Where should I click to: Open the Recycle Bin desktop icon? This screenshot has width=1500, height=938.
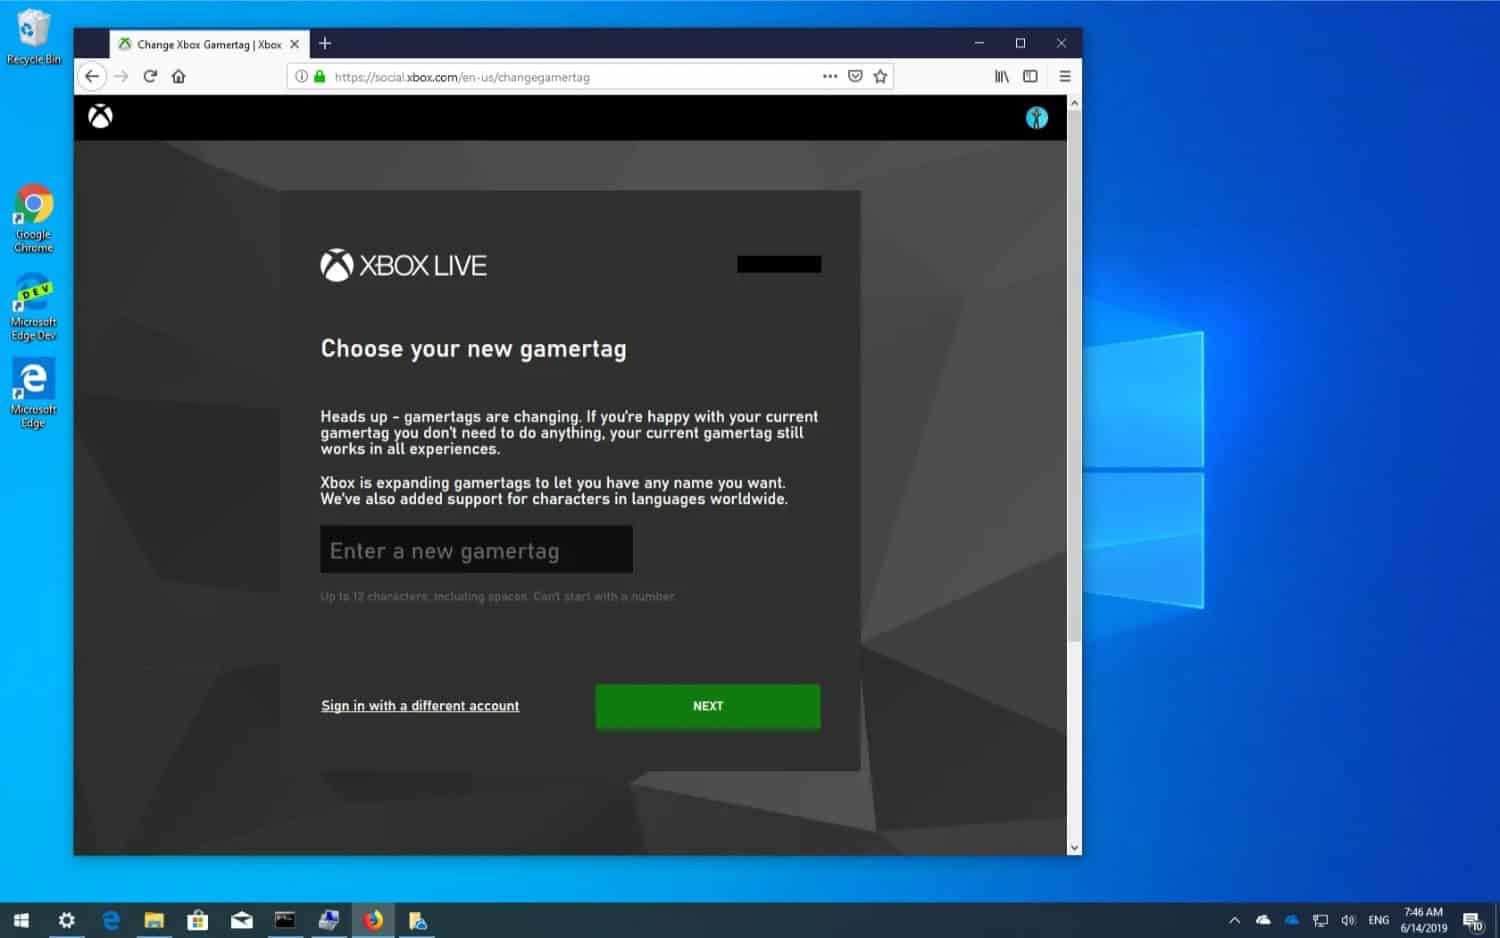tap(33, 37)
